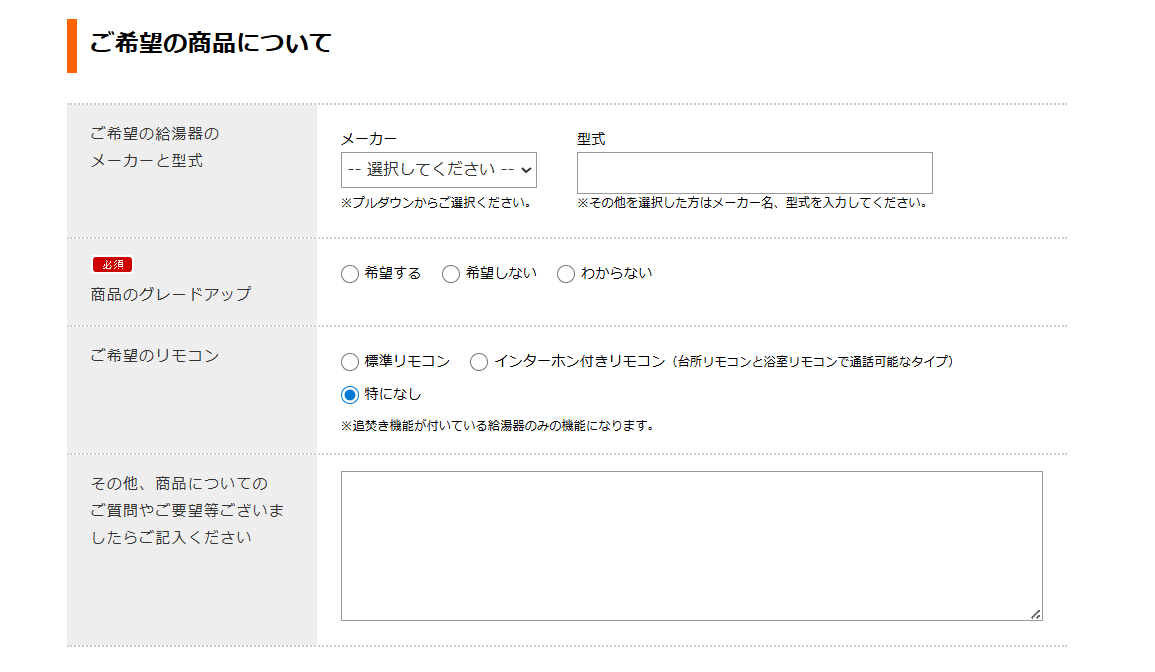1155x672 pixels.
Task: Click the selected 特になし radio button
Action: coord(350,395)
